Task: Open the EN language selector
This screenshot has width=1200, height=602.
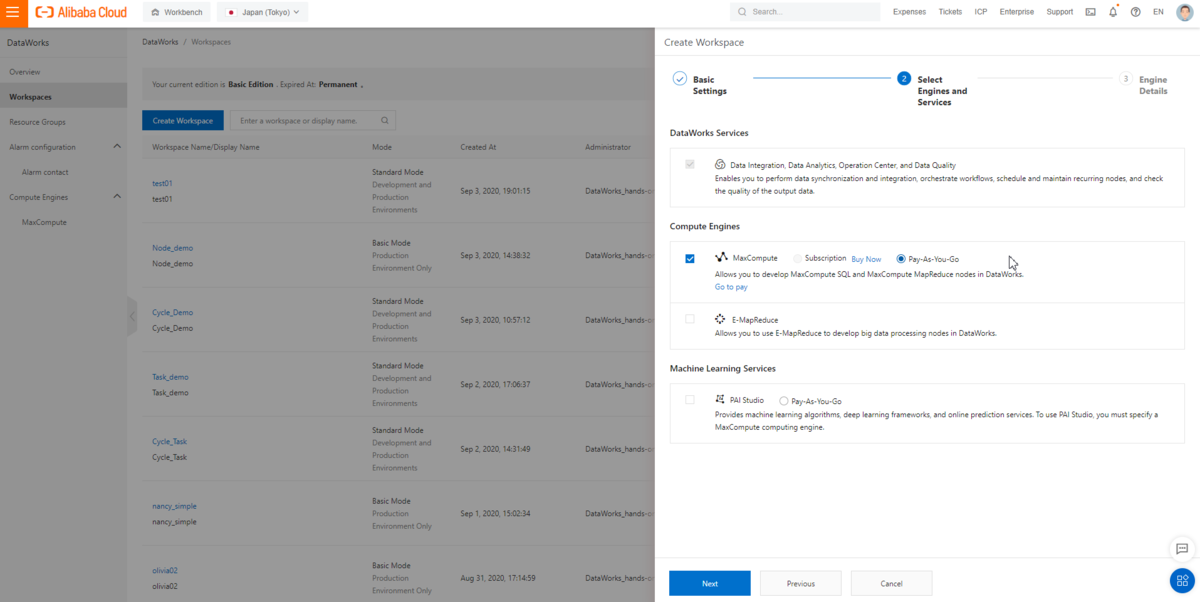Action: coord(1158,12)
